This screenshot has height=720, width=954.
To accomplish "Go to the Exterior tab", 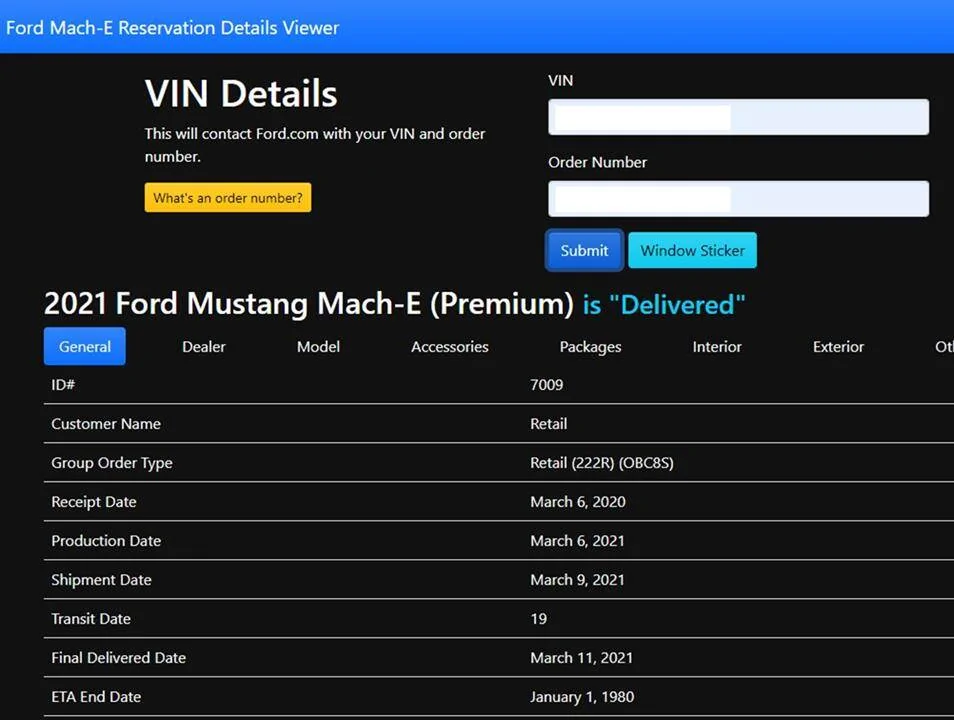I will tap(838, 346).
